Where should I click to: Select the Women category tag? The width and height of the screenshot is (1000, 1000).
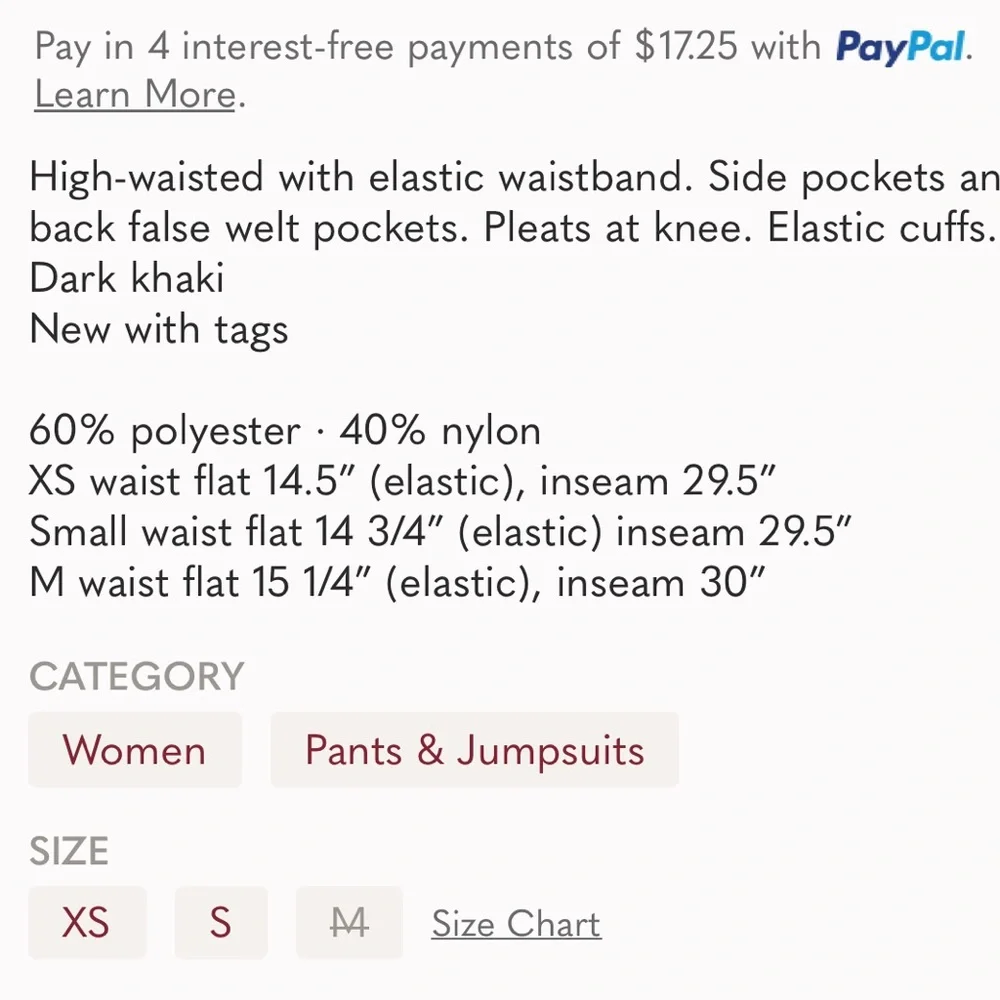(x=135, y=750)
